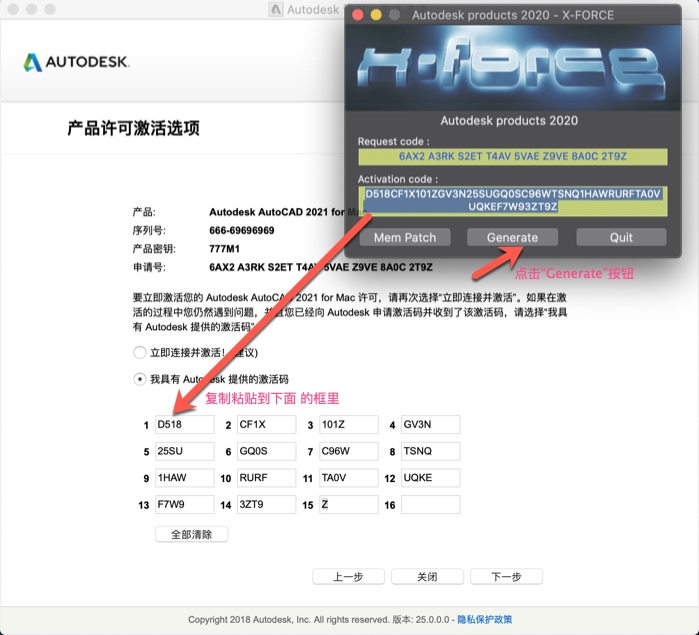The height and width of the screenshot is (635, 699).
Task: Click activation box 8 containing TSNQ
Action: click(430, 451)
